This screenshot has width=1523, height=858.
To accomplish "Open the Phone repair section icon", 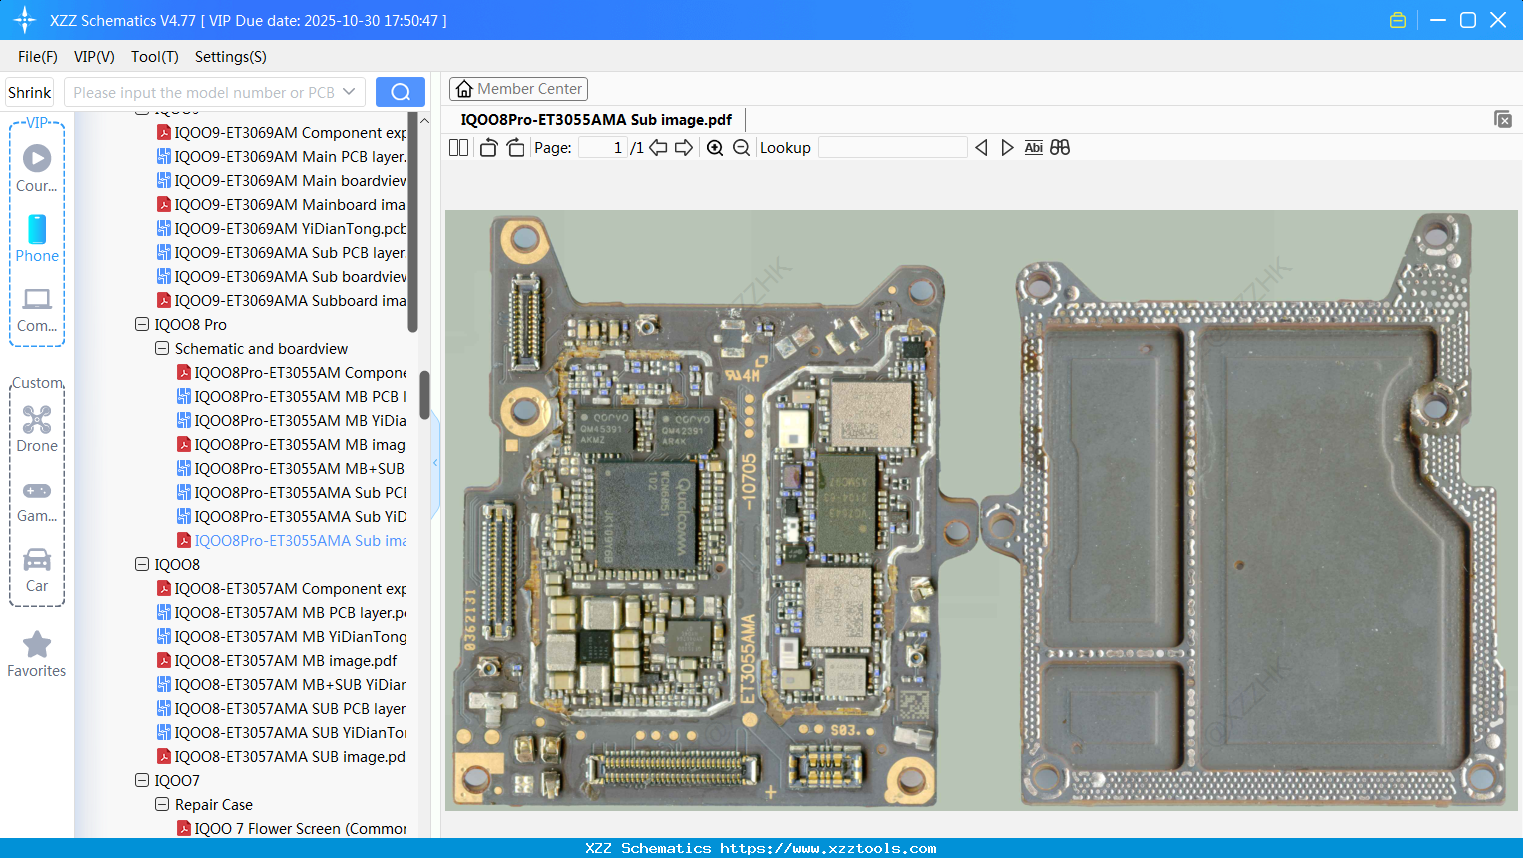I will [37, 230].
